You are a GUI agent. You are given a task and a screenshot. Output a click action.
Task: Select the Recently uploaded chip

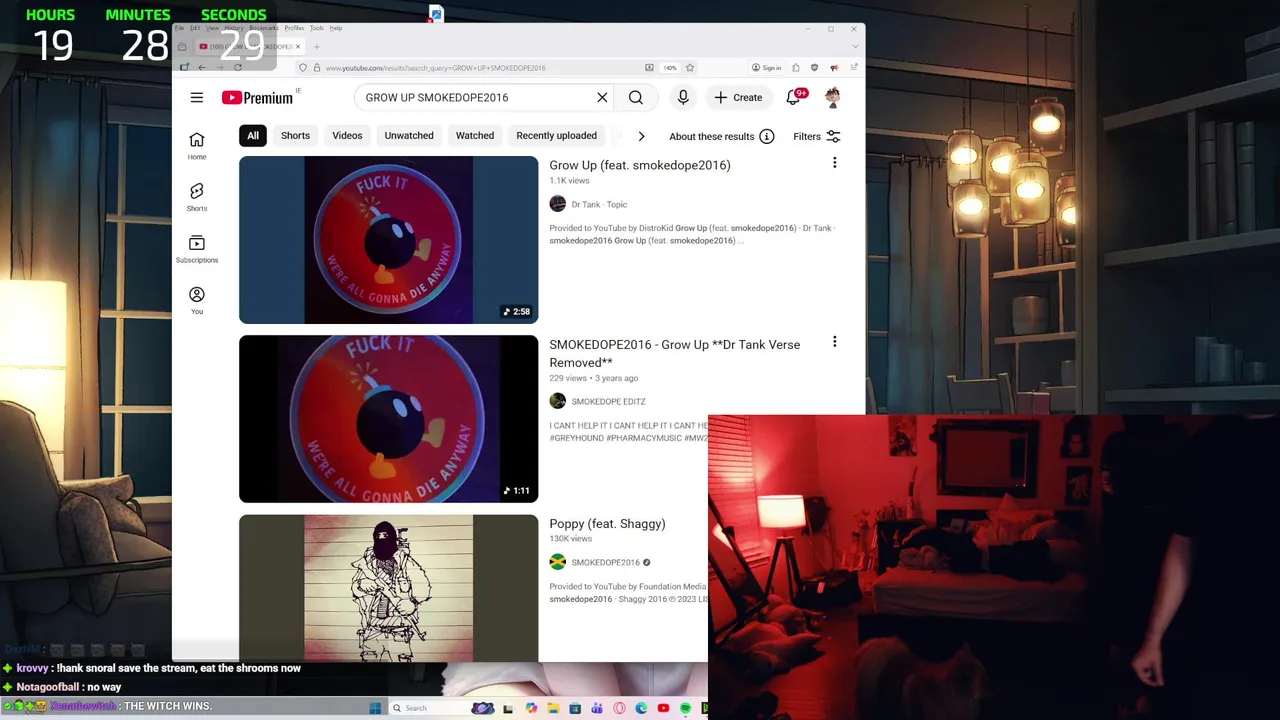click(557, 136)
